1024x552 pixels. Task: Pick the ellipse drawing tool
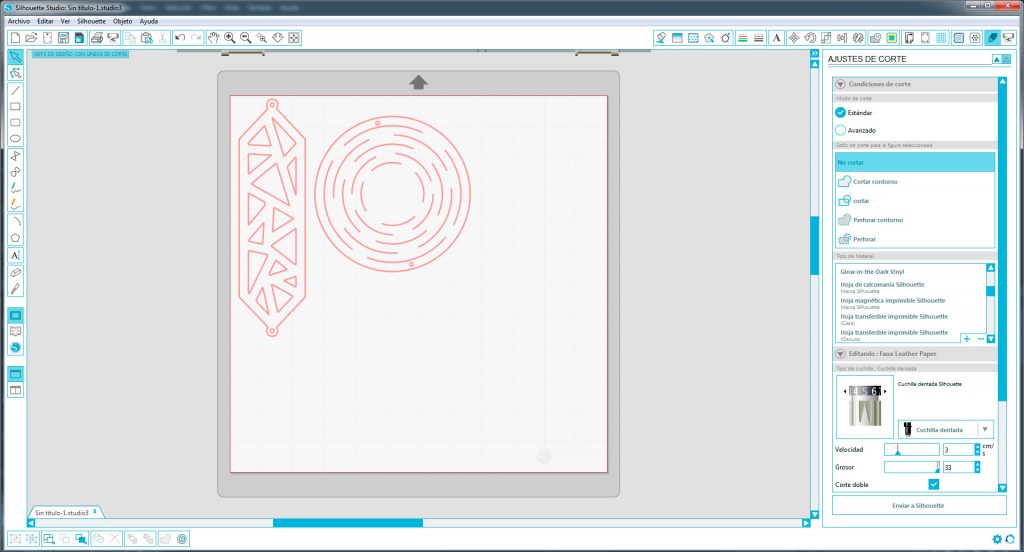tap(15, 138)
